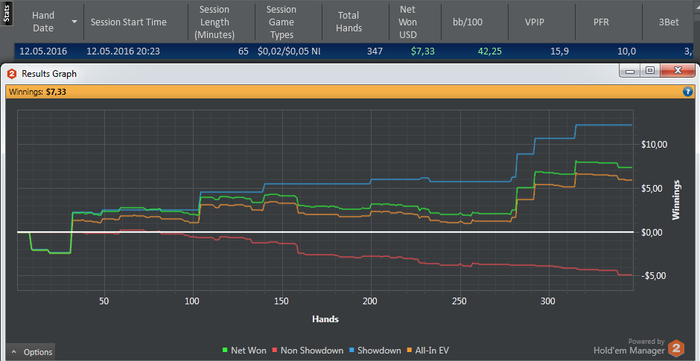Sort by Net Won USD column
The height and width of the screenshot is (361, 700).
point(408,22)
